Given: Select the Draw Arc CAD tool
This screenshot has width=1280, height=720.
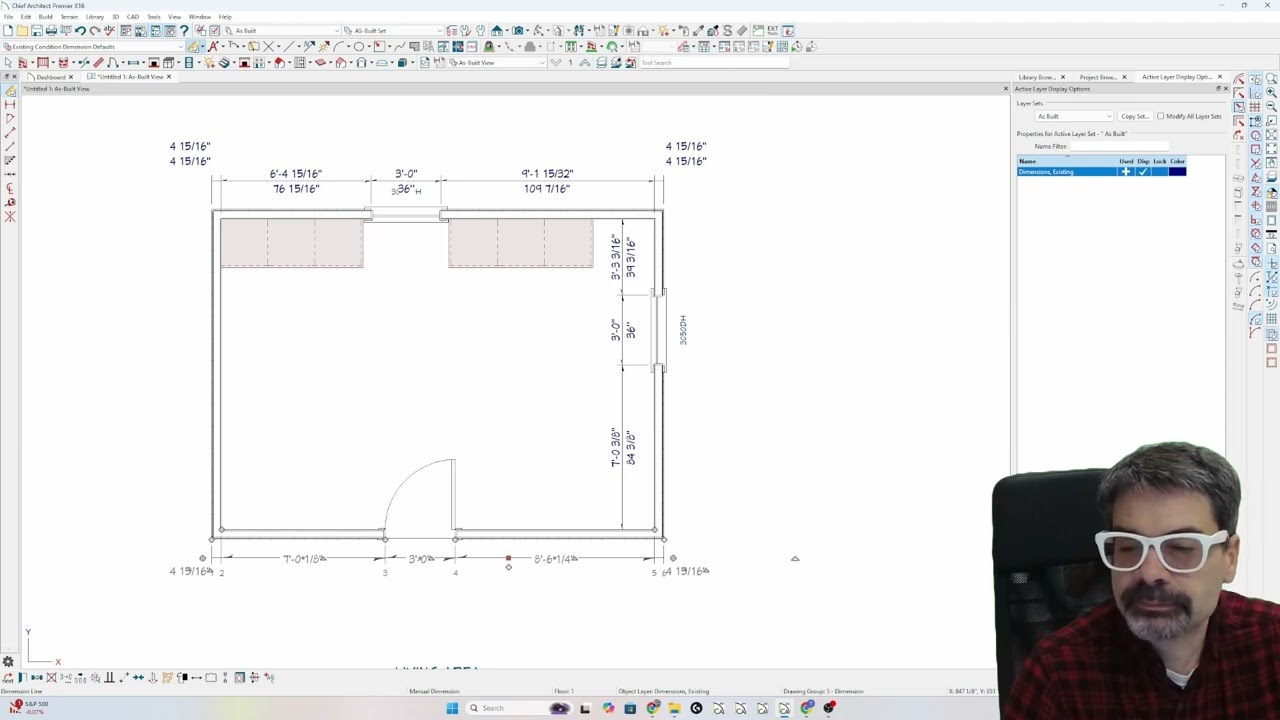Looking at the screenshot, I should coord(338,46).
